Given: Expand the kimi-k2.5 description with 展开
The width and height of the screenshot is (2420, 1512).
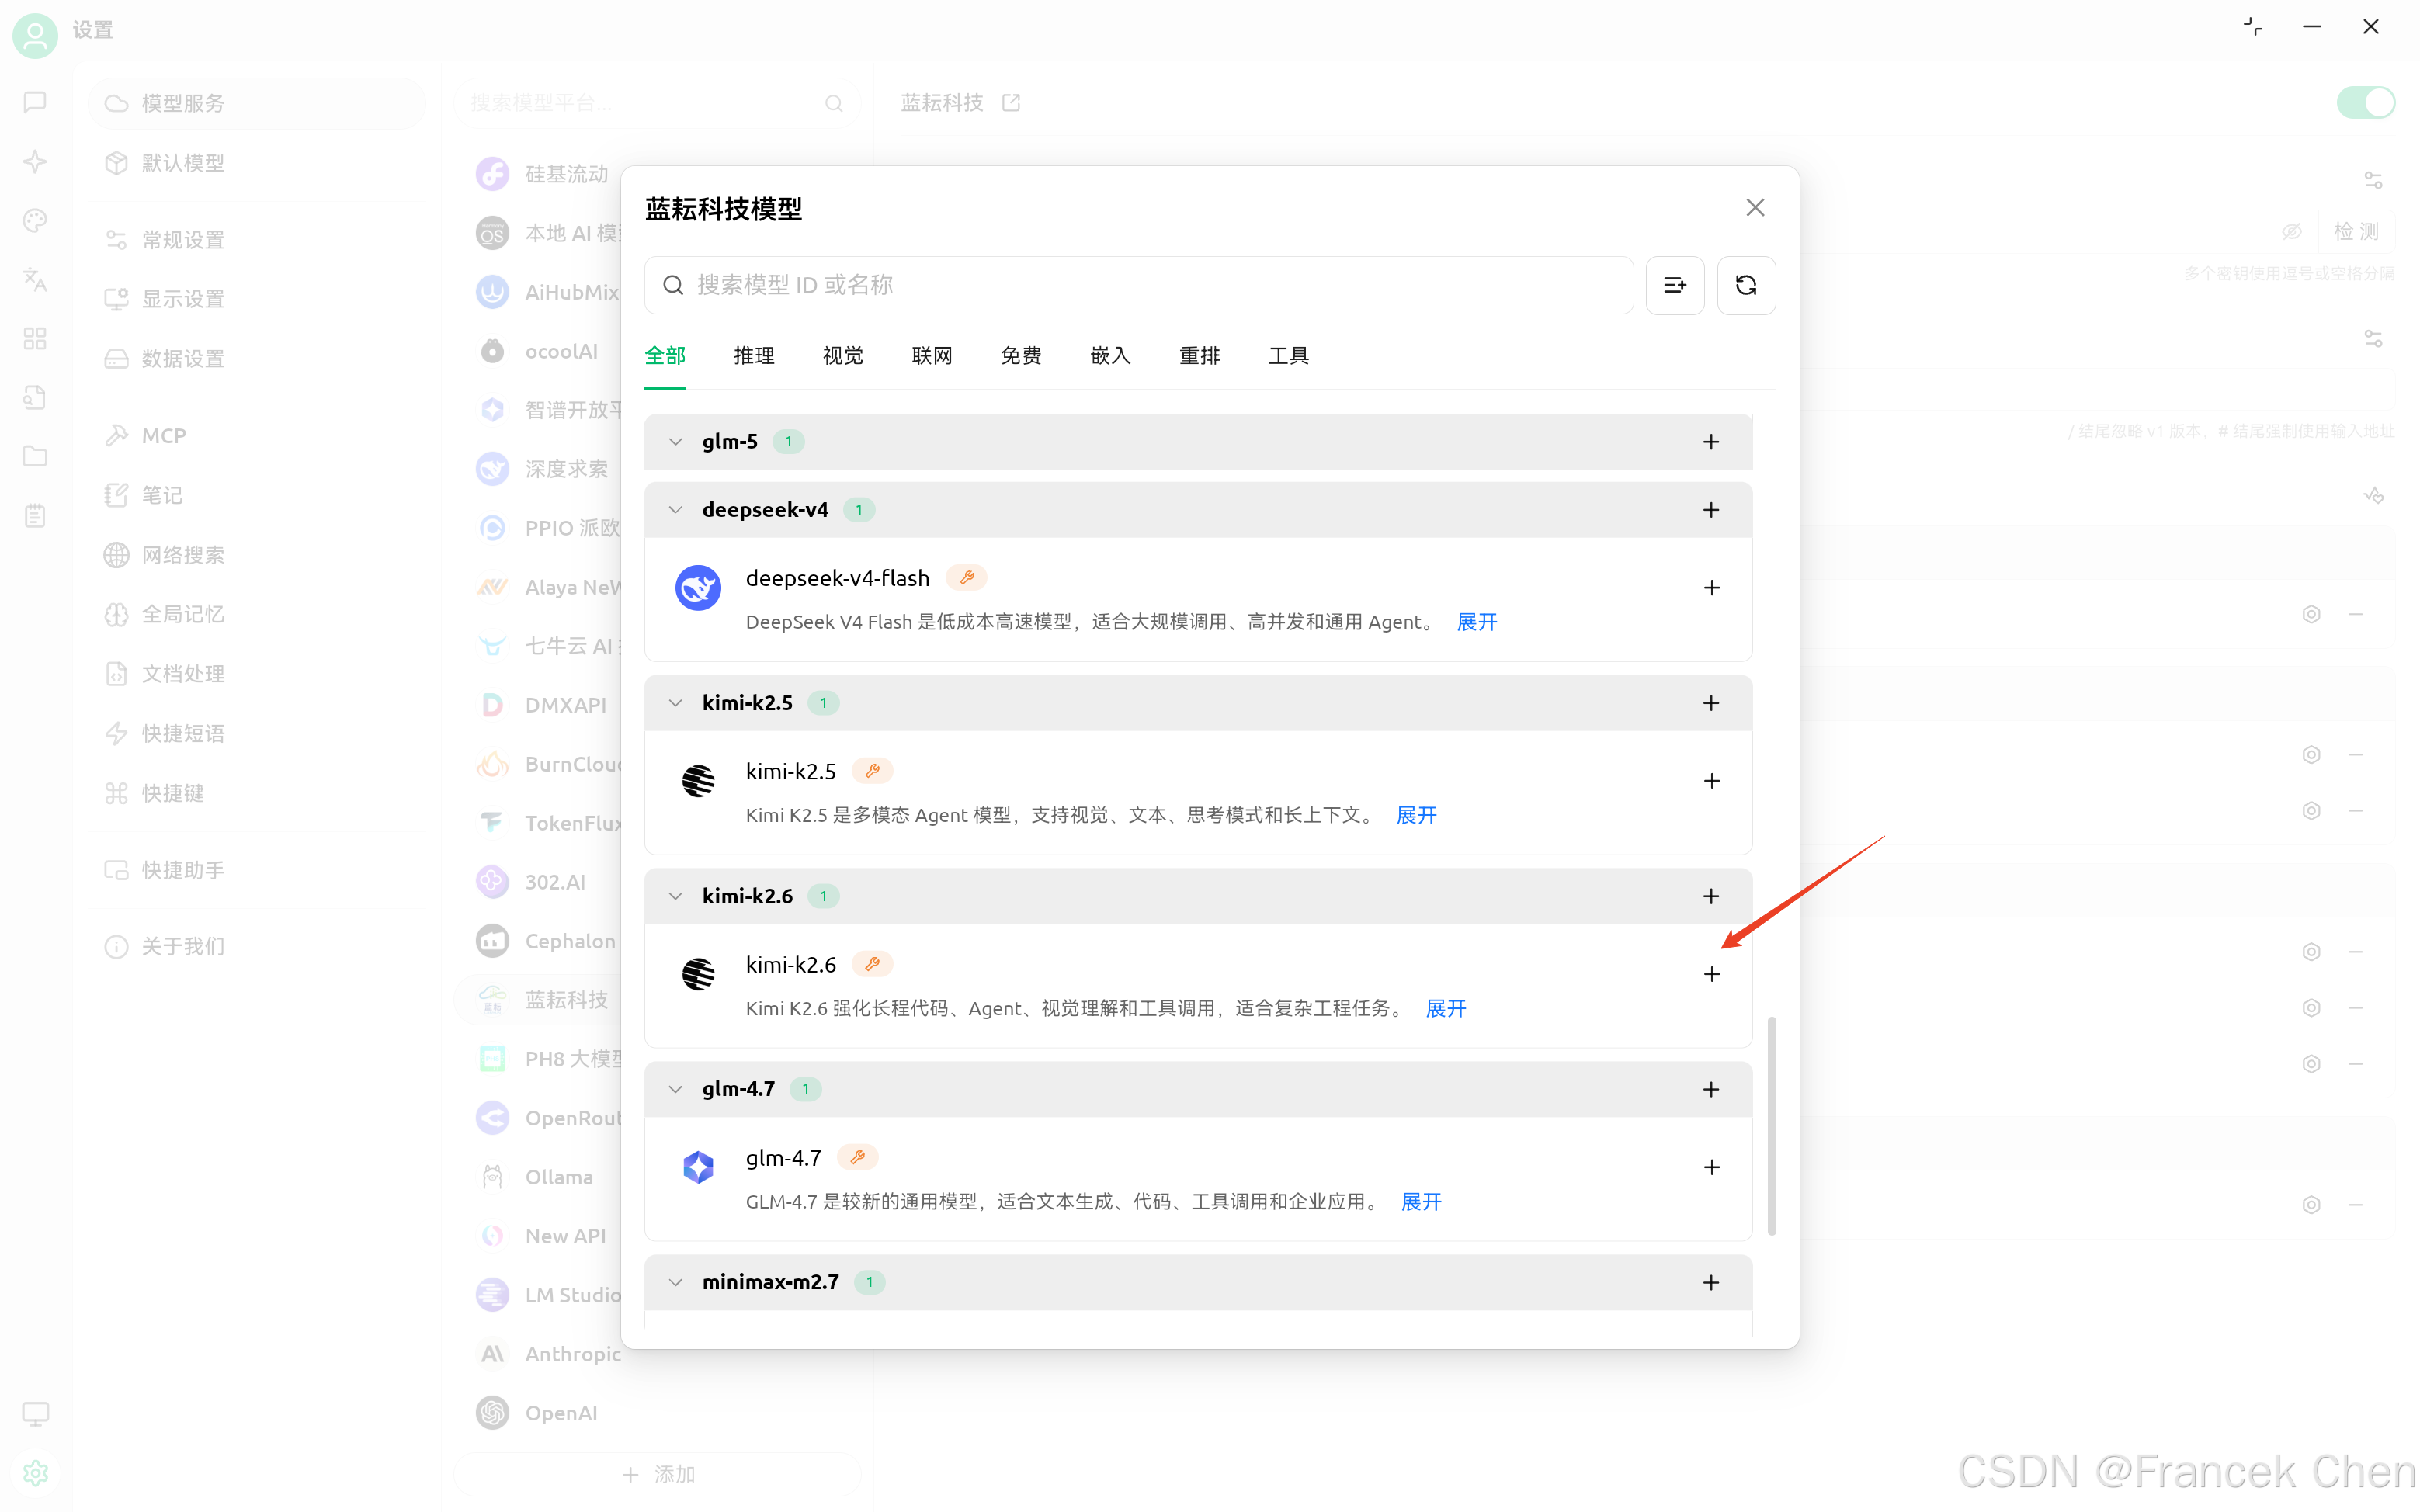Looking at the screenshot, I should click(1416, 815).
